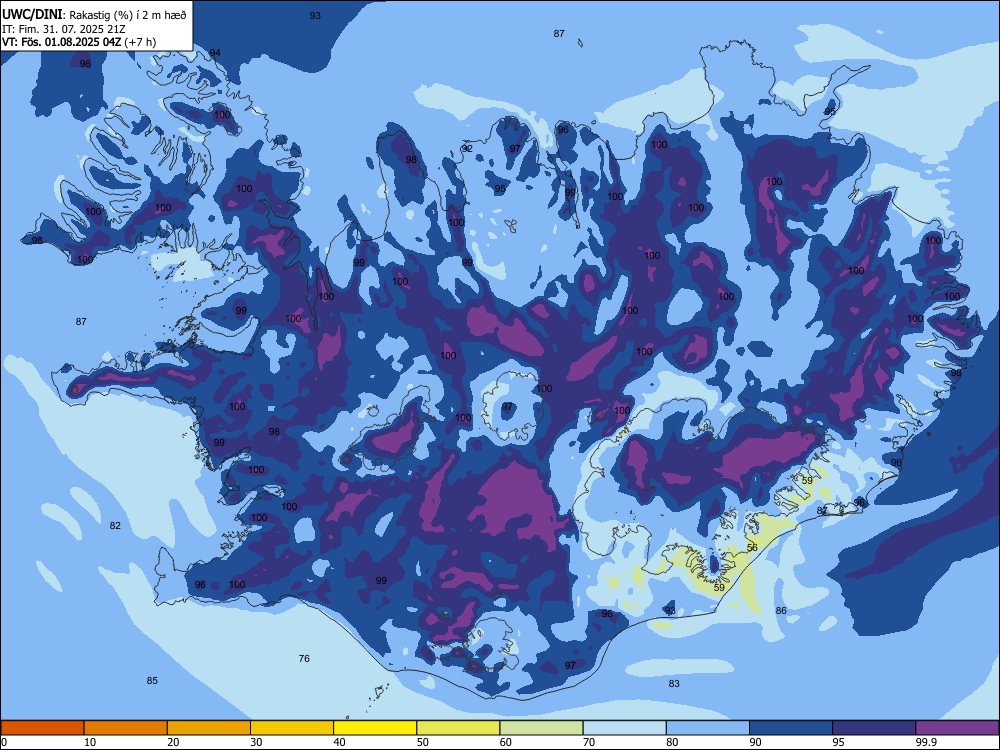Image resolution: width=1000 pixels, height=750 pixels.
Task: Click the dark orange 0–10 legend swatch
Action: coord(42,728)
